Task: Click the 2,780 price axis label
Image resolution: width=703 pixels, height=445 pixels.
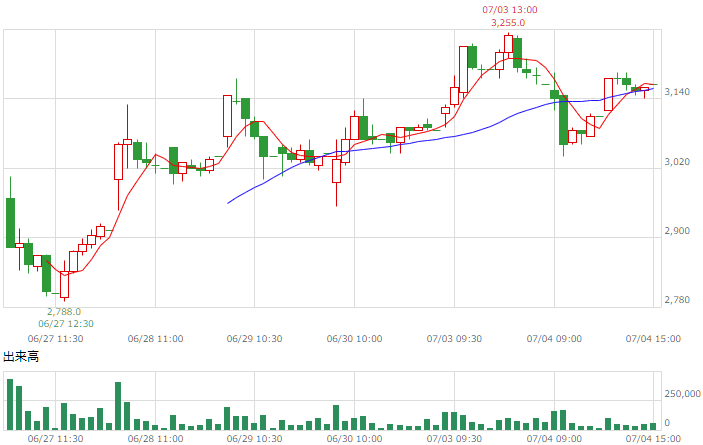Action: pyautogui.click(x=677, y=300)
